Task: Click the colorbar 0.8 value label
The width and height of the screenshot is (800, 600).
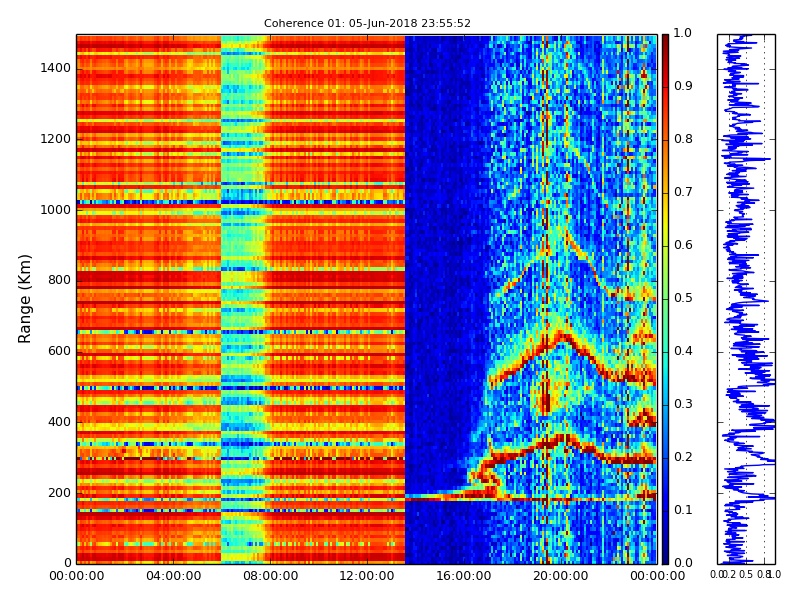Action: click(683, 139)
